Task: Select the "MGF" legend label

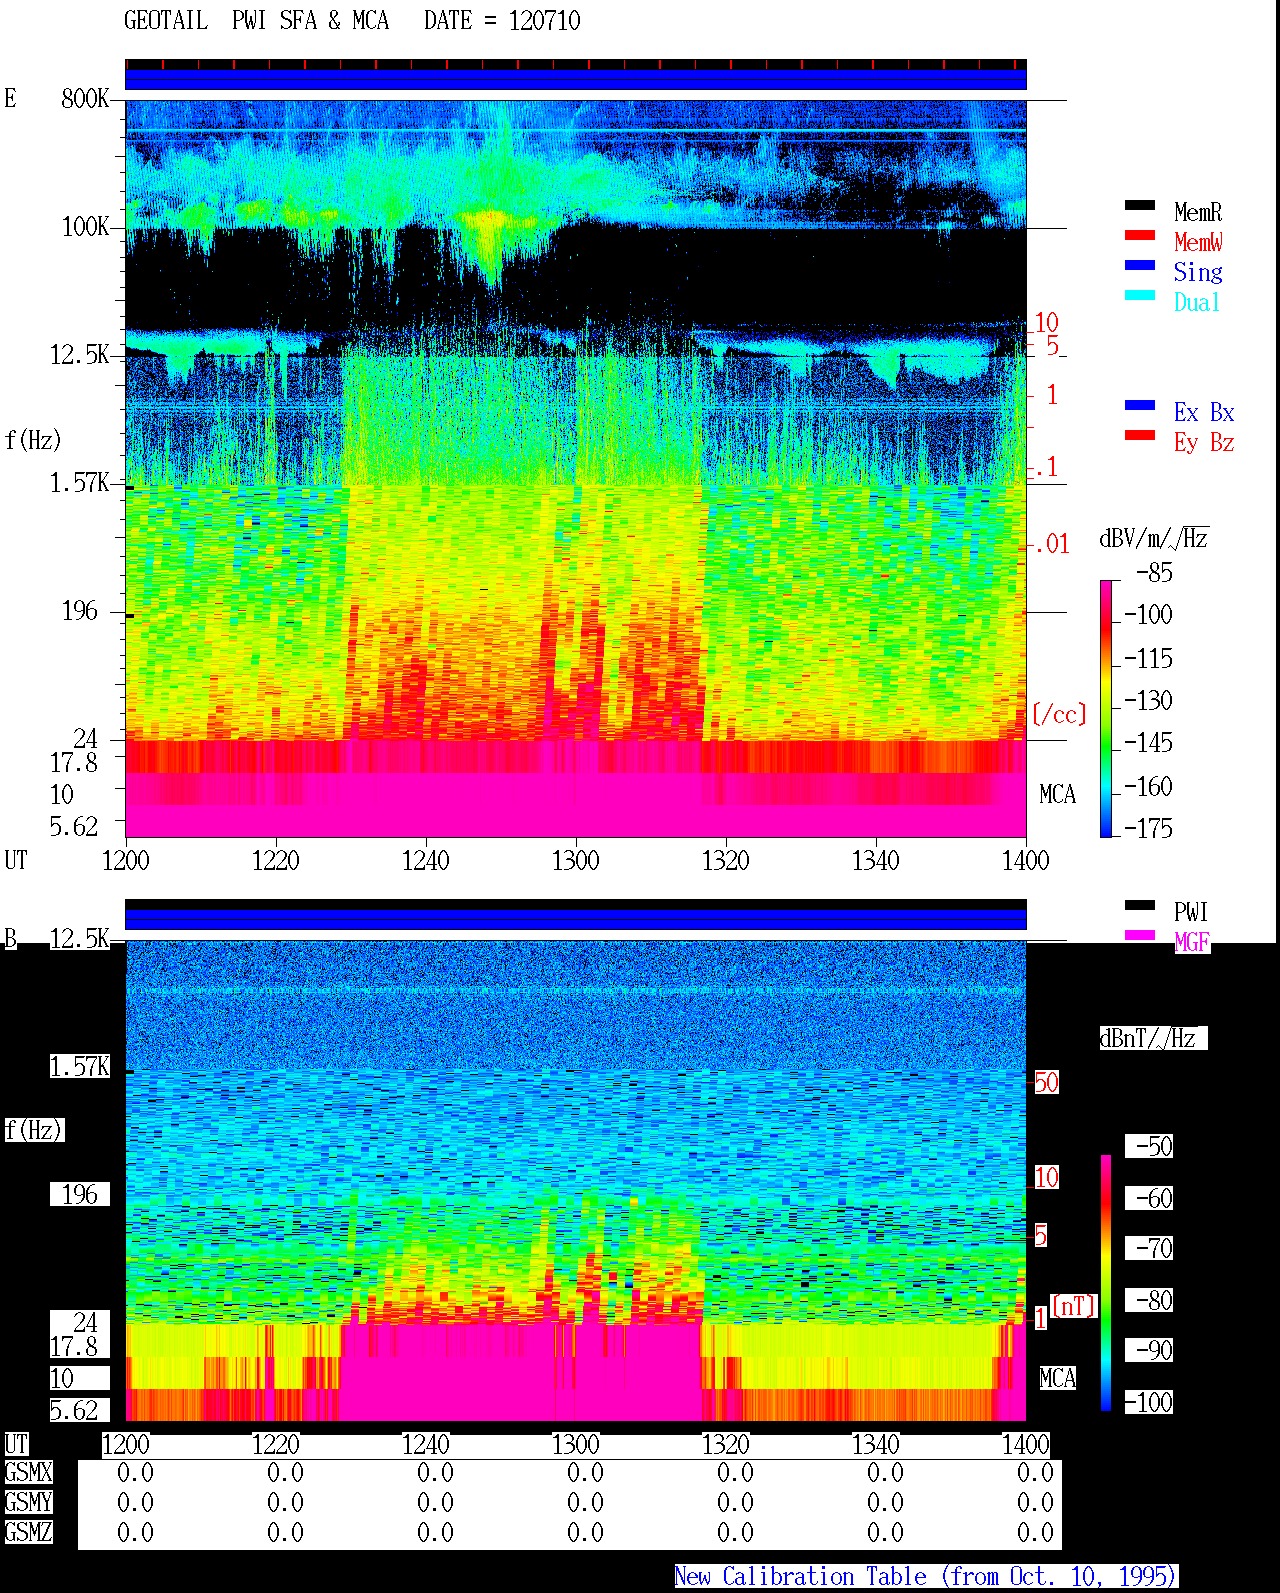Action: click(x=1192, y=942)
